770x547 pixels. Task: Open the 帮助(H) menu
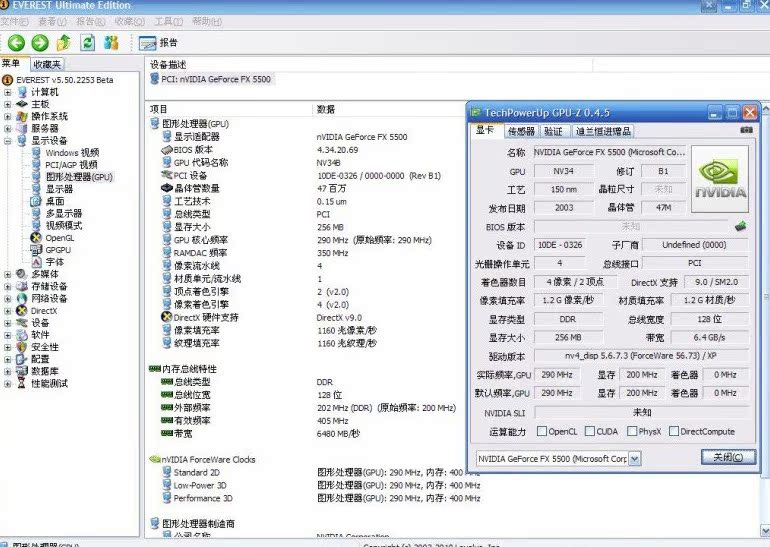pyautogui.click(x=207, y=21)
